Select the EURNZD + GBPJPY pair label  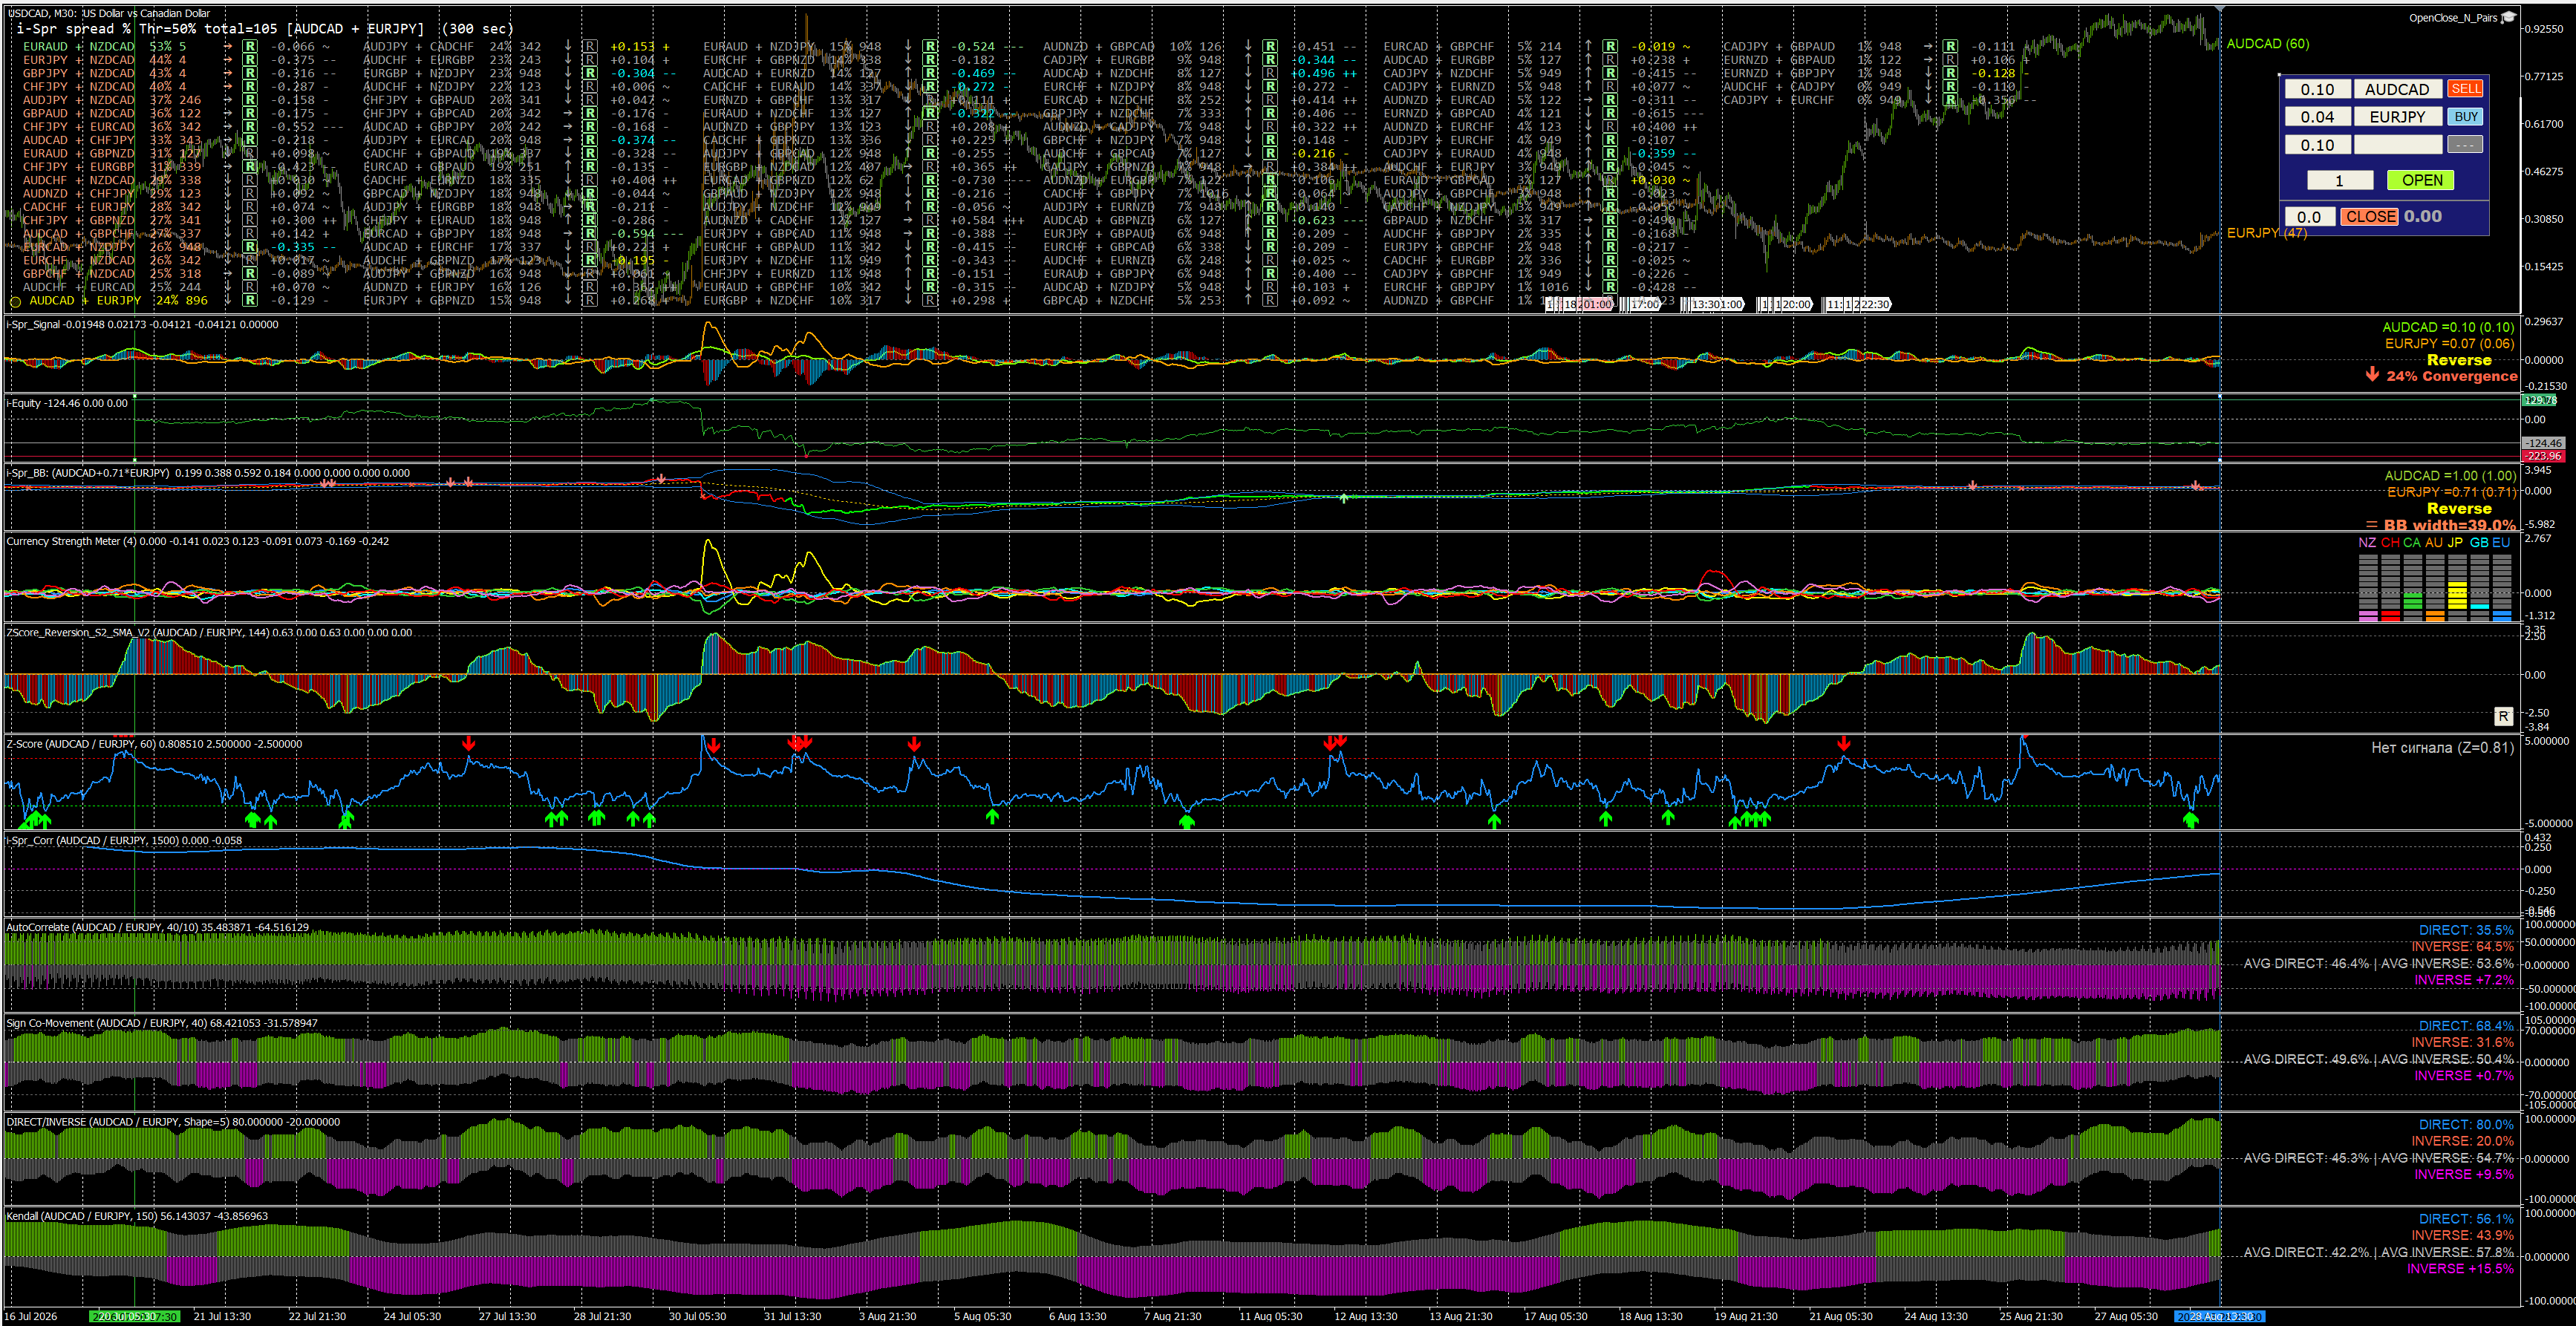[1778, 73]
